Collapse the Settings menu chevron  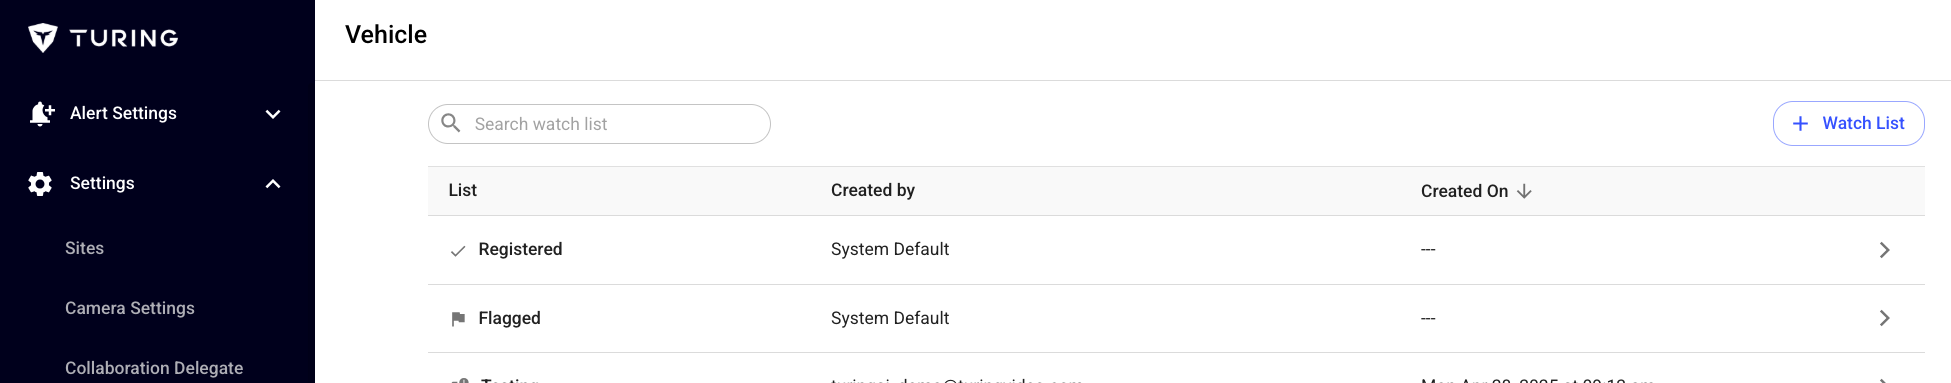click(273, 184)
